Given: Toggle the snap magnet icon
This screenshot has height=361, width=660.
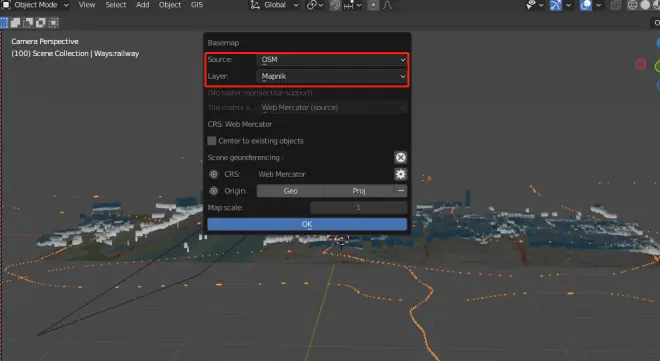Looking at the screenshot, I should (x=335, y=5).
